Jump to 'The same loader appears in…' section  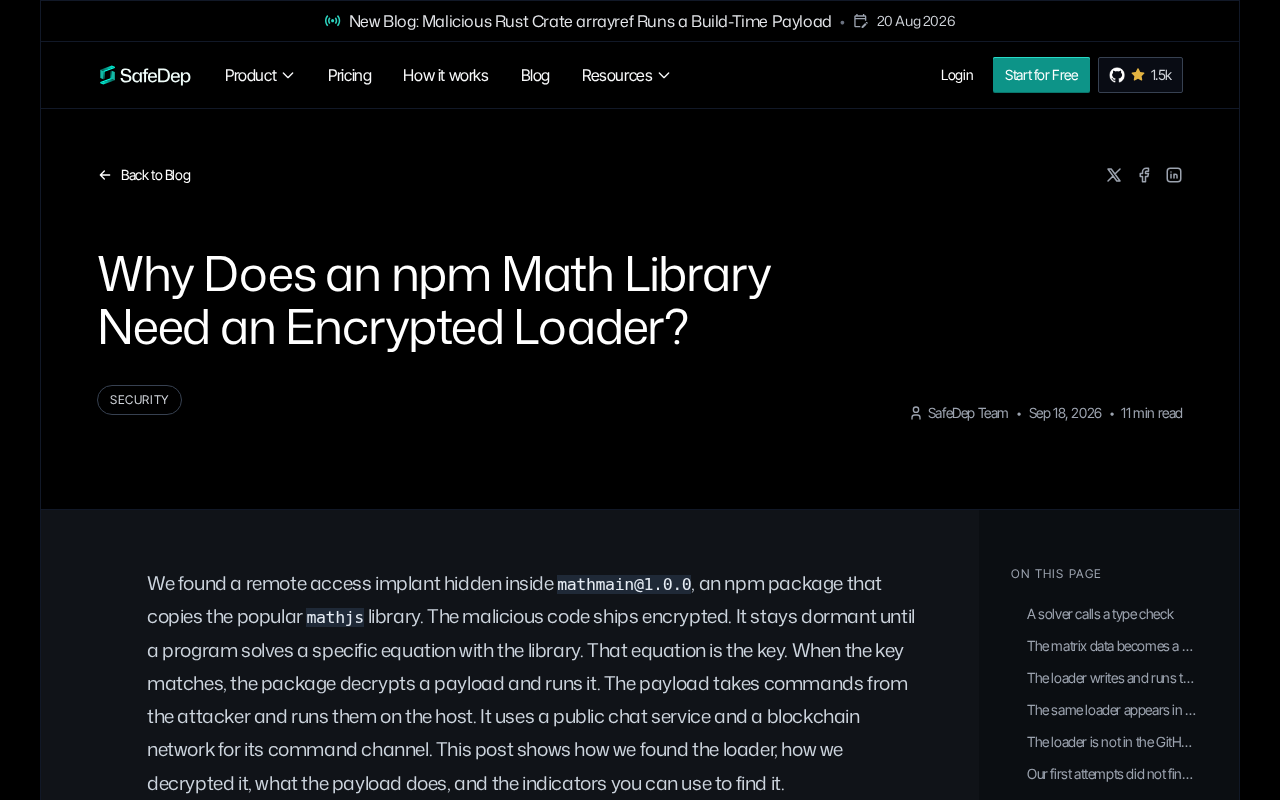coord(1111,710)
